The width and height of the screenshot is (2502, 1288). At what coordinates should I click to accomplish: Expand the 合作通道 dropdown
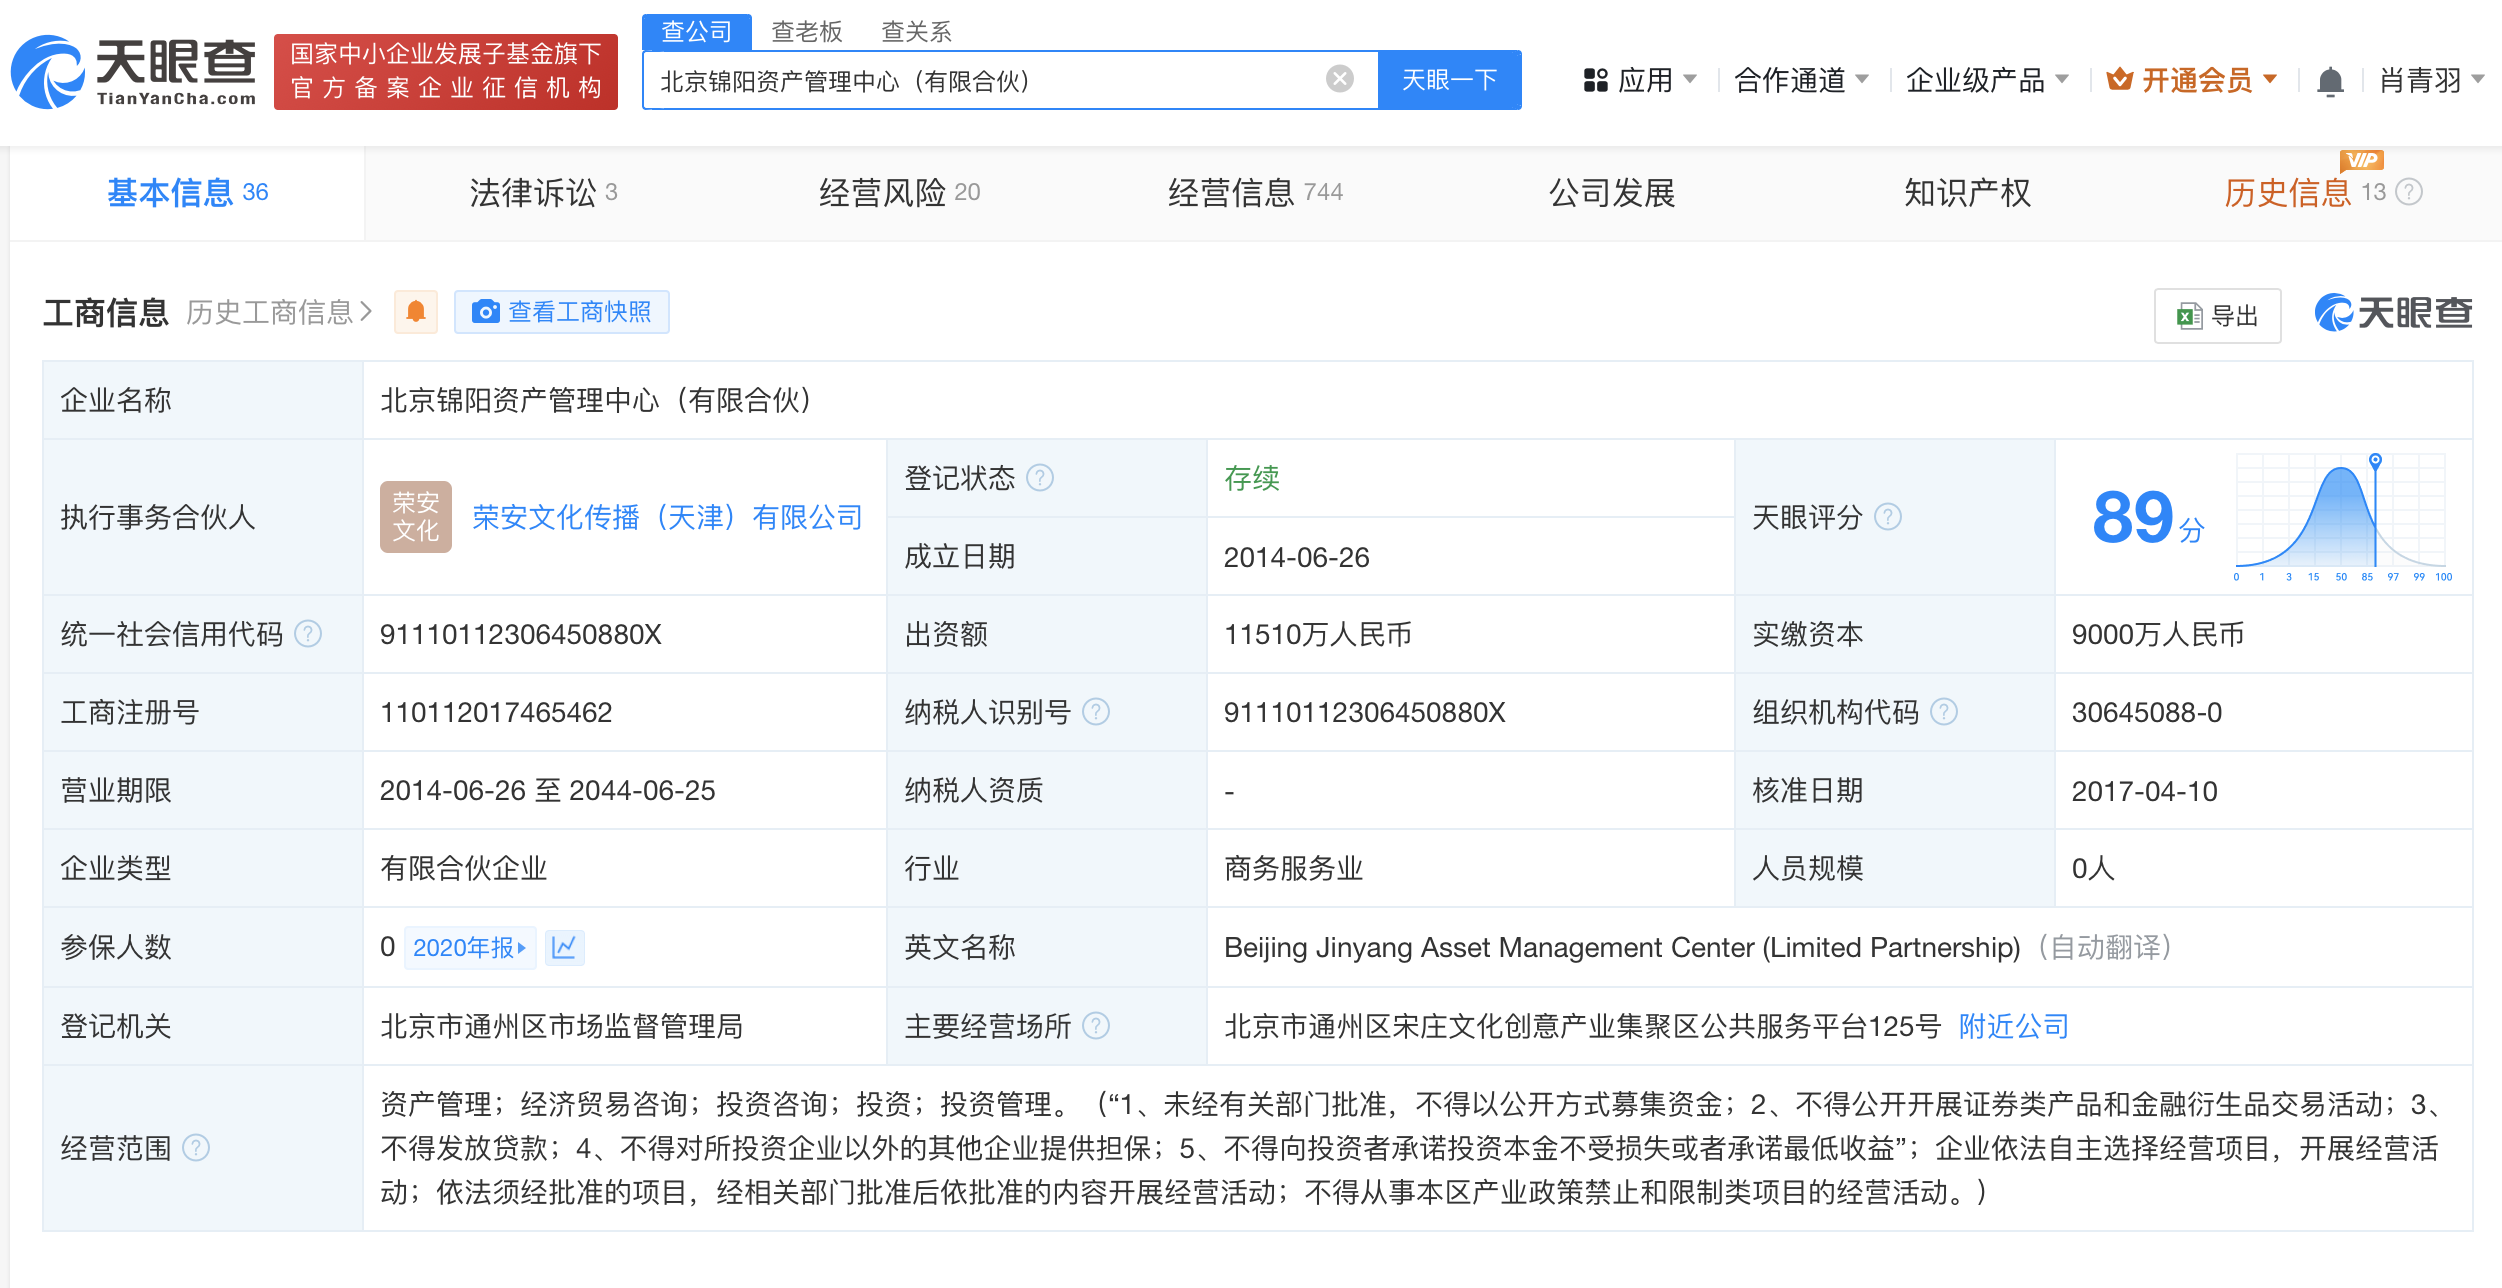1801,80
